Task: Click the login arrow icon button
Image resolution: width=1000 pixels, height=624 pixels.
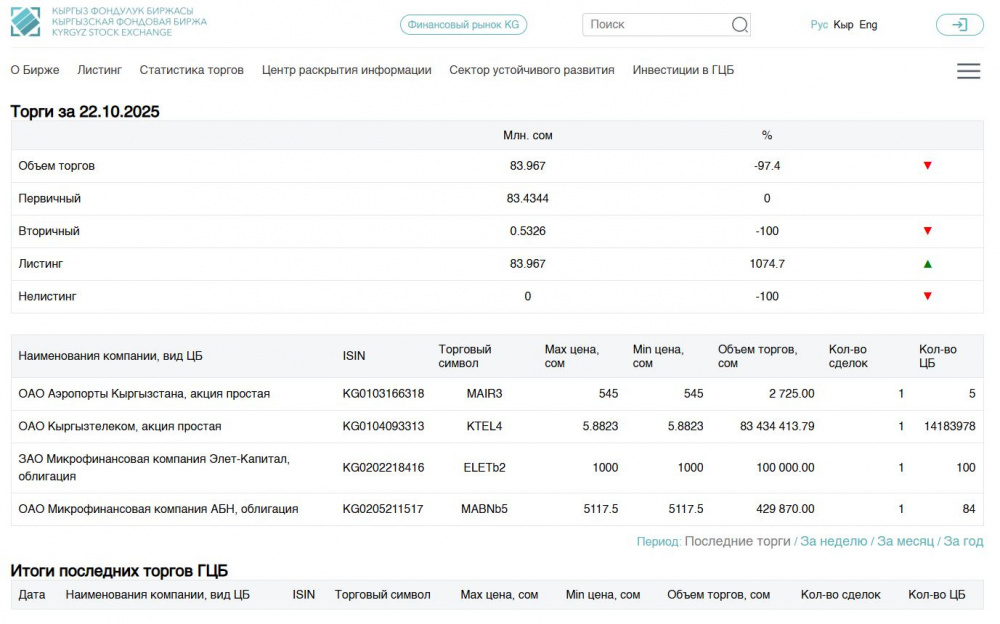Action: click(x=959, y=25)
